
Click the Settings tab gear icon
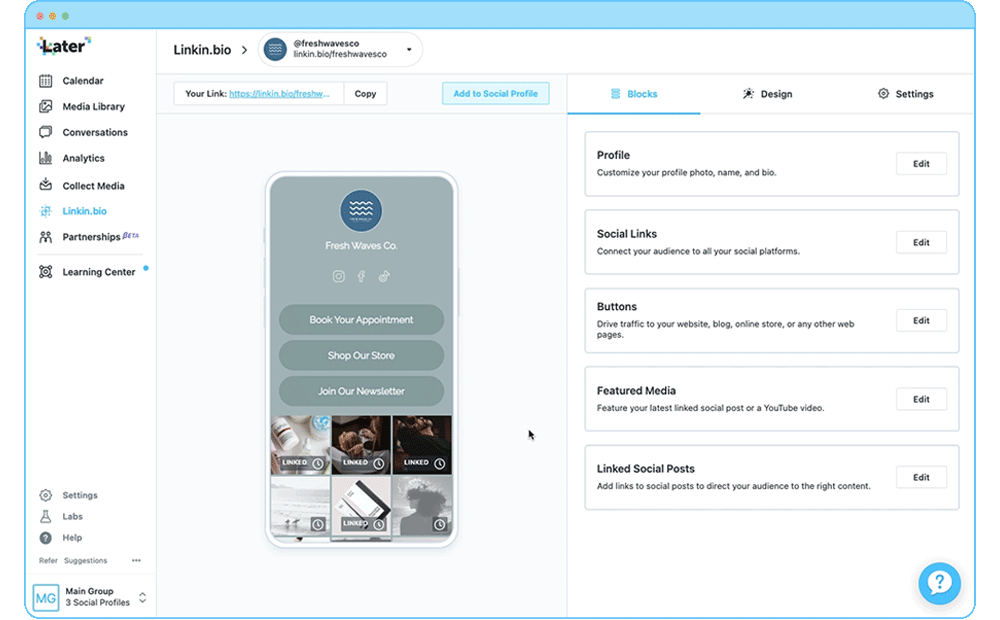coord(883,94)
